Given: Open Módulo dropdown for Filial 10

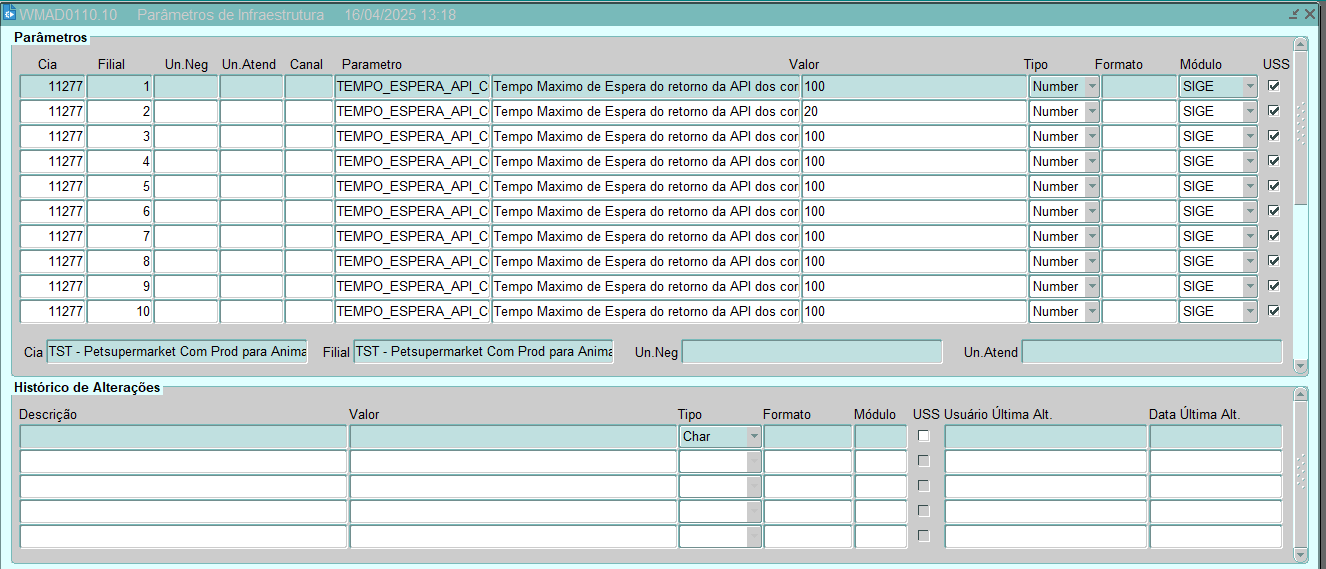Looking at the screenshot, I should click(1249, 312).
